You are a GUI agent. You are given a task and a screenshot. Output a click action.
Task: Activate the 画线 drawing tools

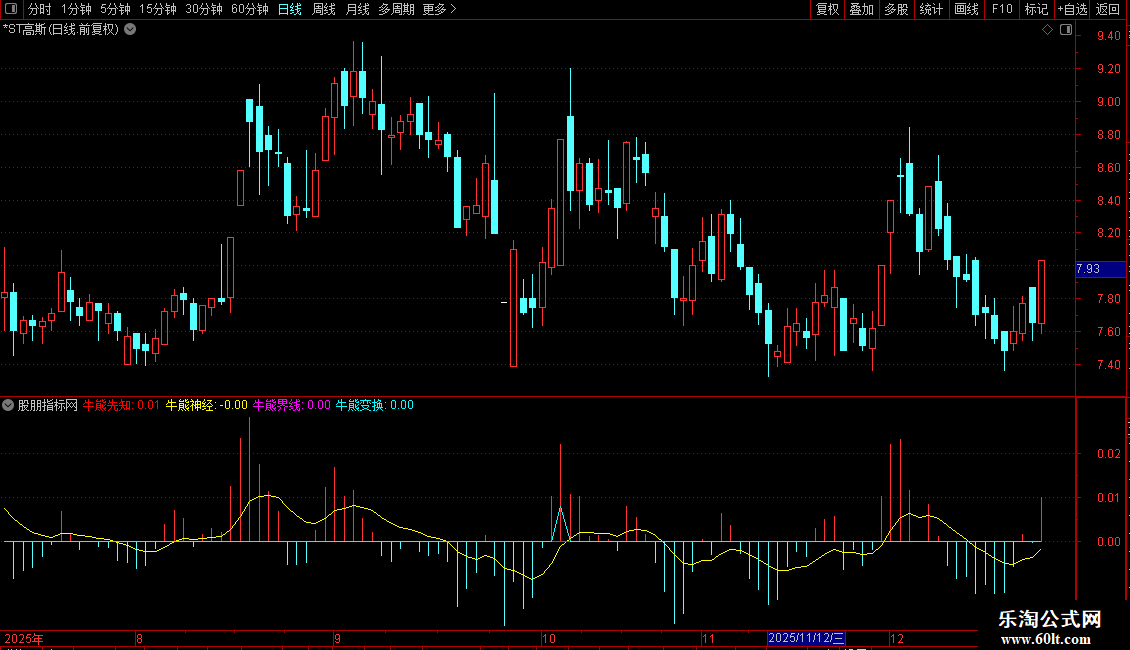tap(966, 9)
